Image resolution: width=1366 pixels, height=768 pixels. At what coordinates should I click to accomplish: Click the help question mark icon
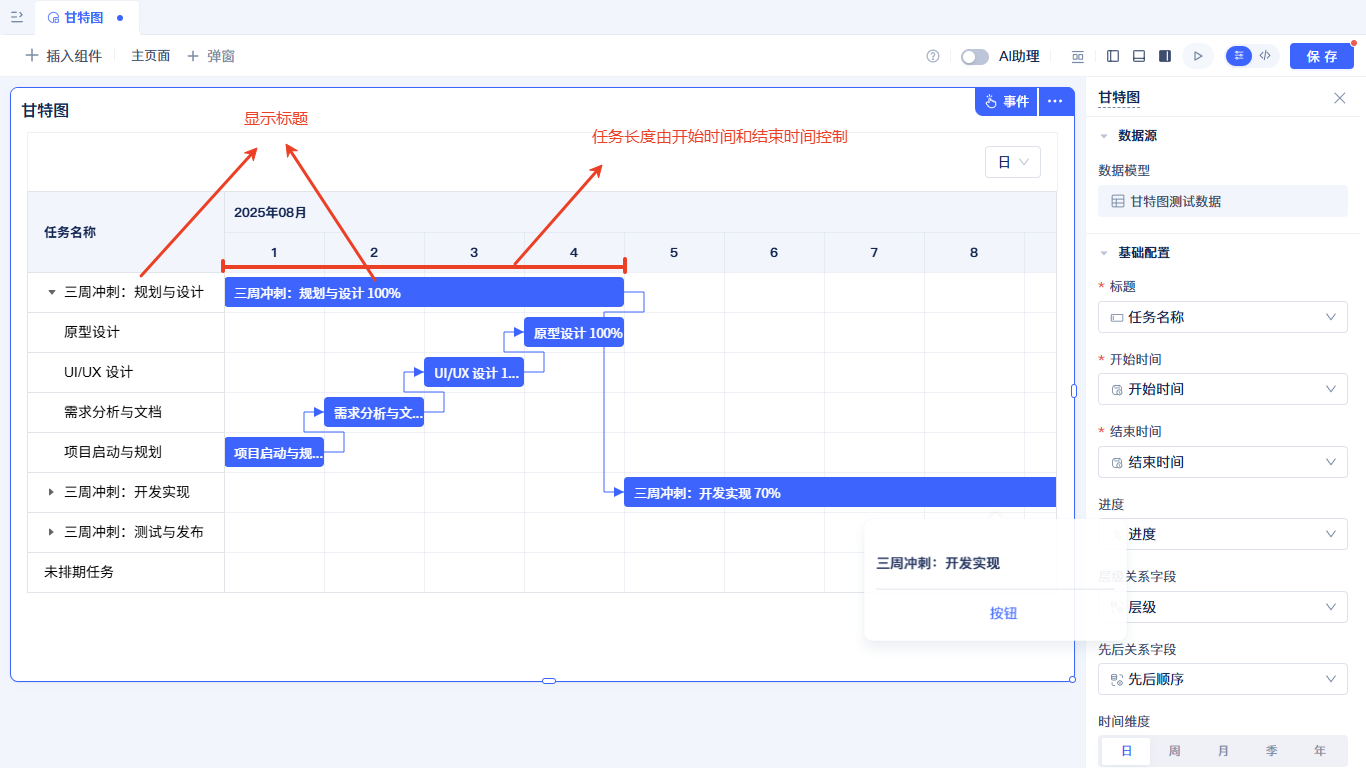pyautogui.click(x=933, y=56)
